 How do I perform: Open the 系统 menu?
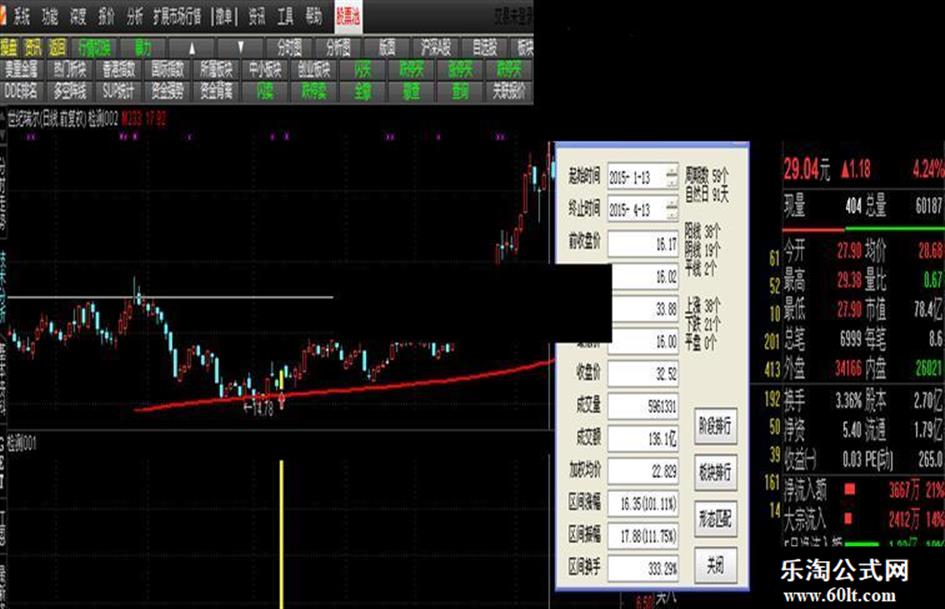tap(22, 16)
